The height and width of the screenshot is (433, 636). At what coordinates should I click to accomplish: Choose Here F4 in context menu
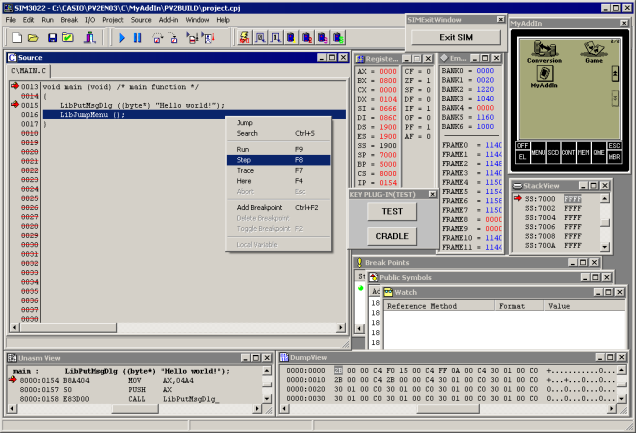(x=278, y=181)
